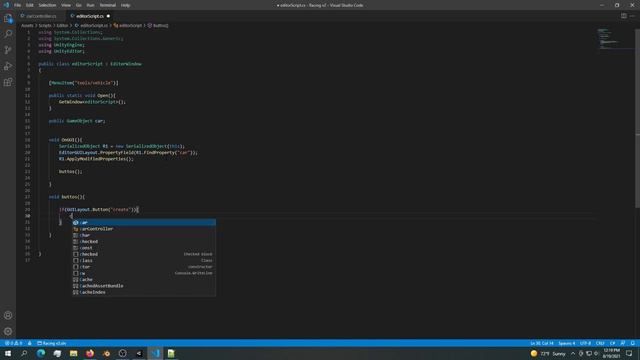Open the Explorer view in activity bar
Viewport: 640px width, 360px height.
(x=8, y=18)
